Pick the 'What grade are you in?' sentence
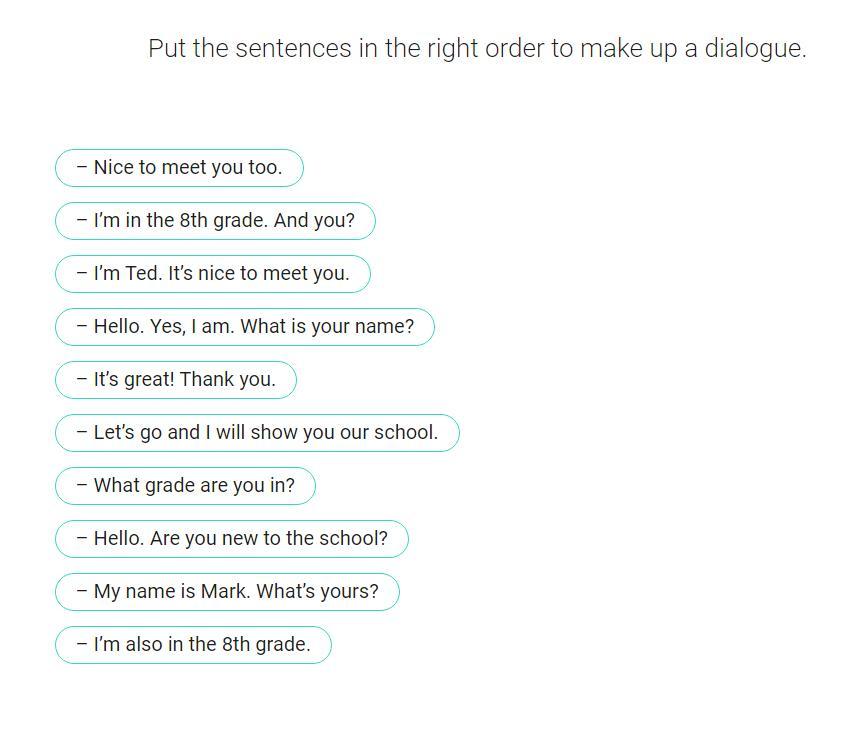863x741 pixels. pyautogui.click(x=185, y=486)
